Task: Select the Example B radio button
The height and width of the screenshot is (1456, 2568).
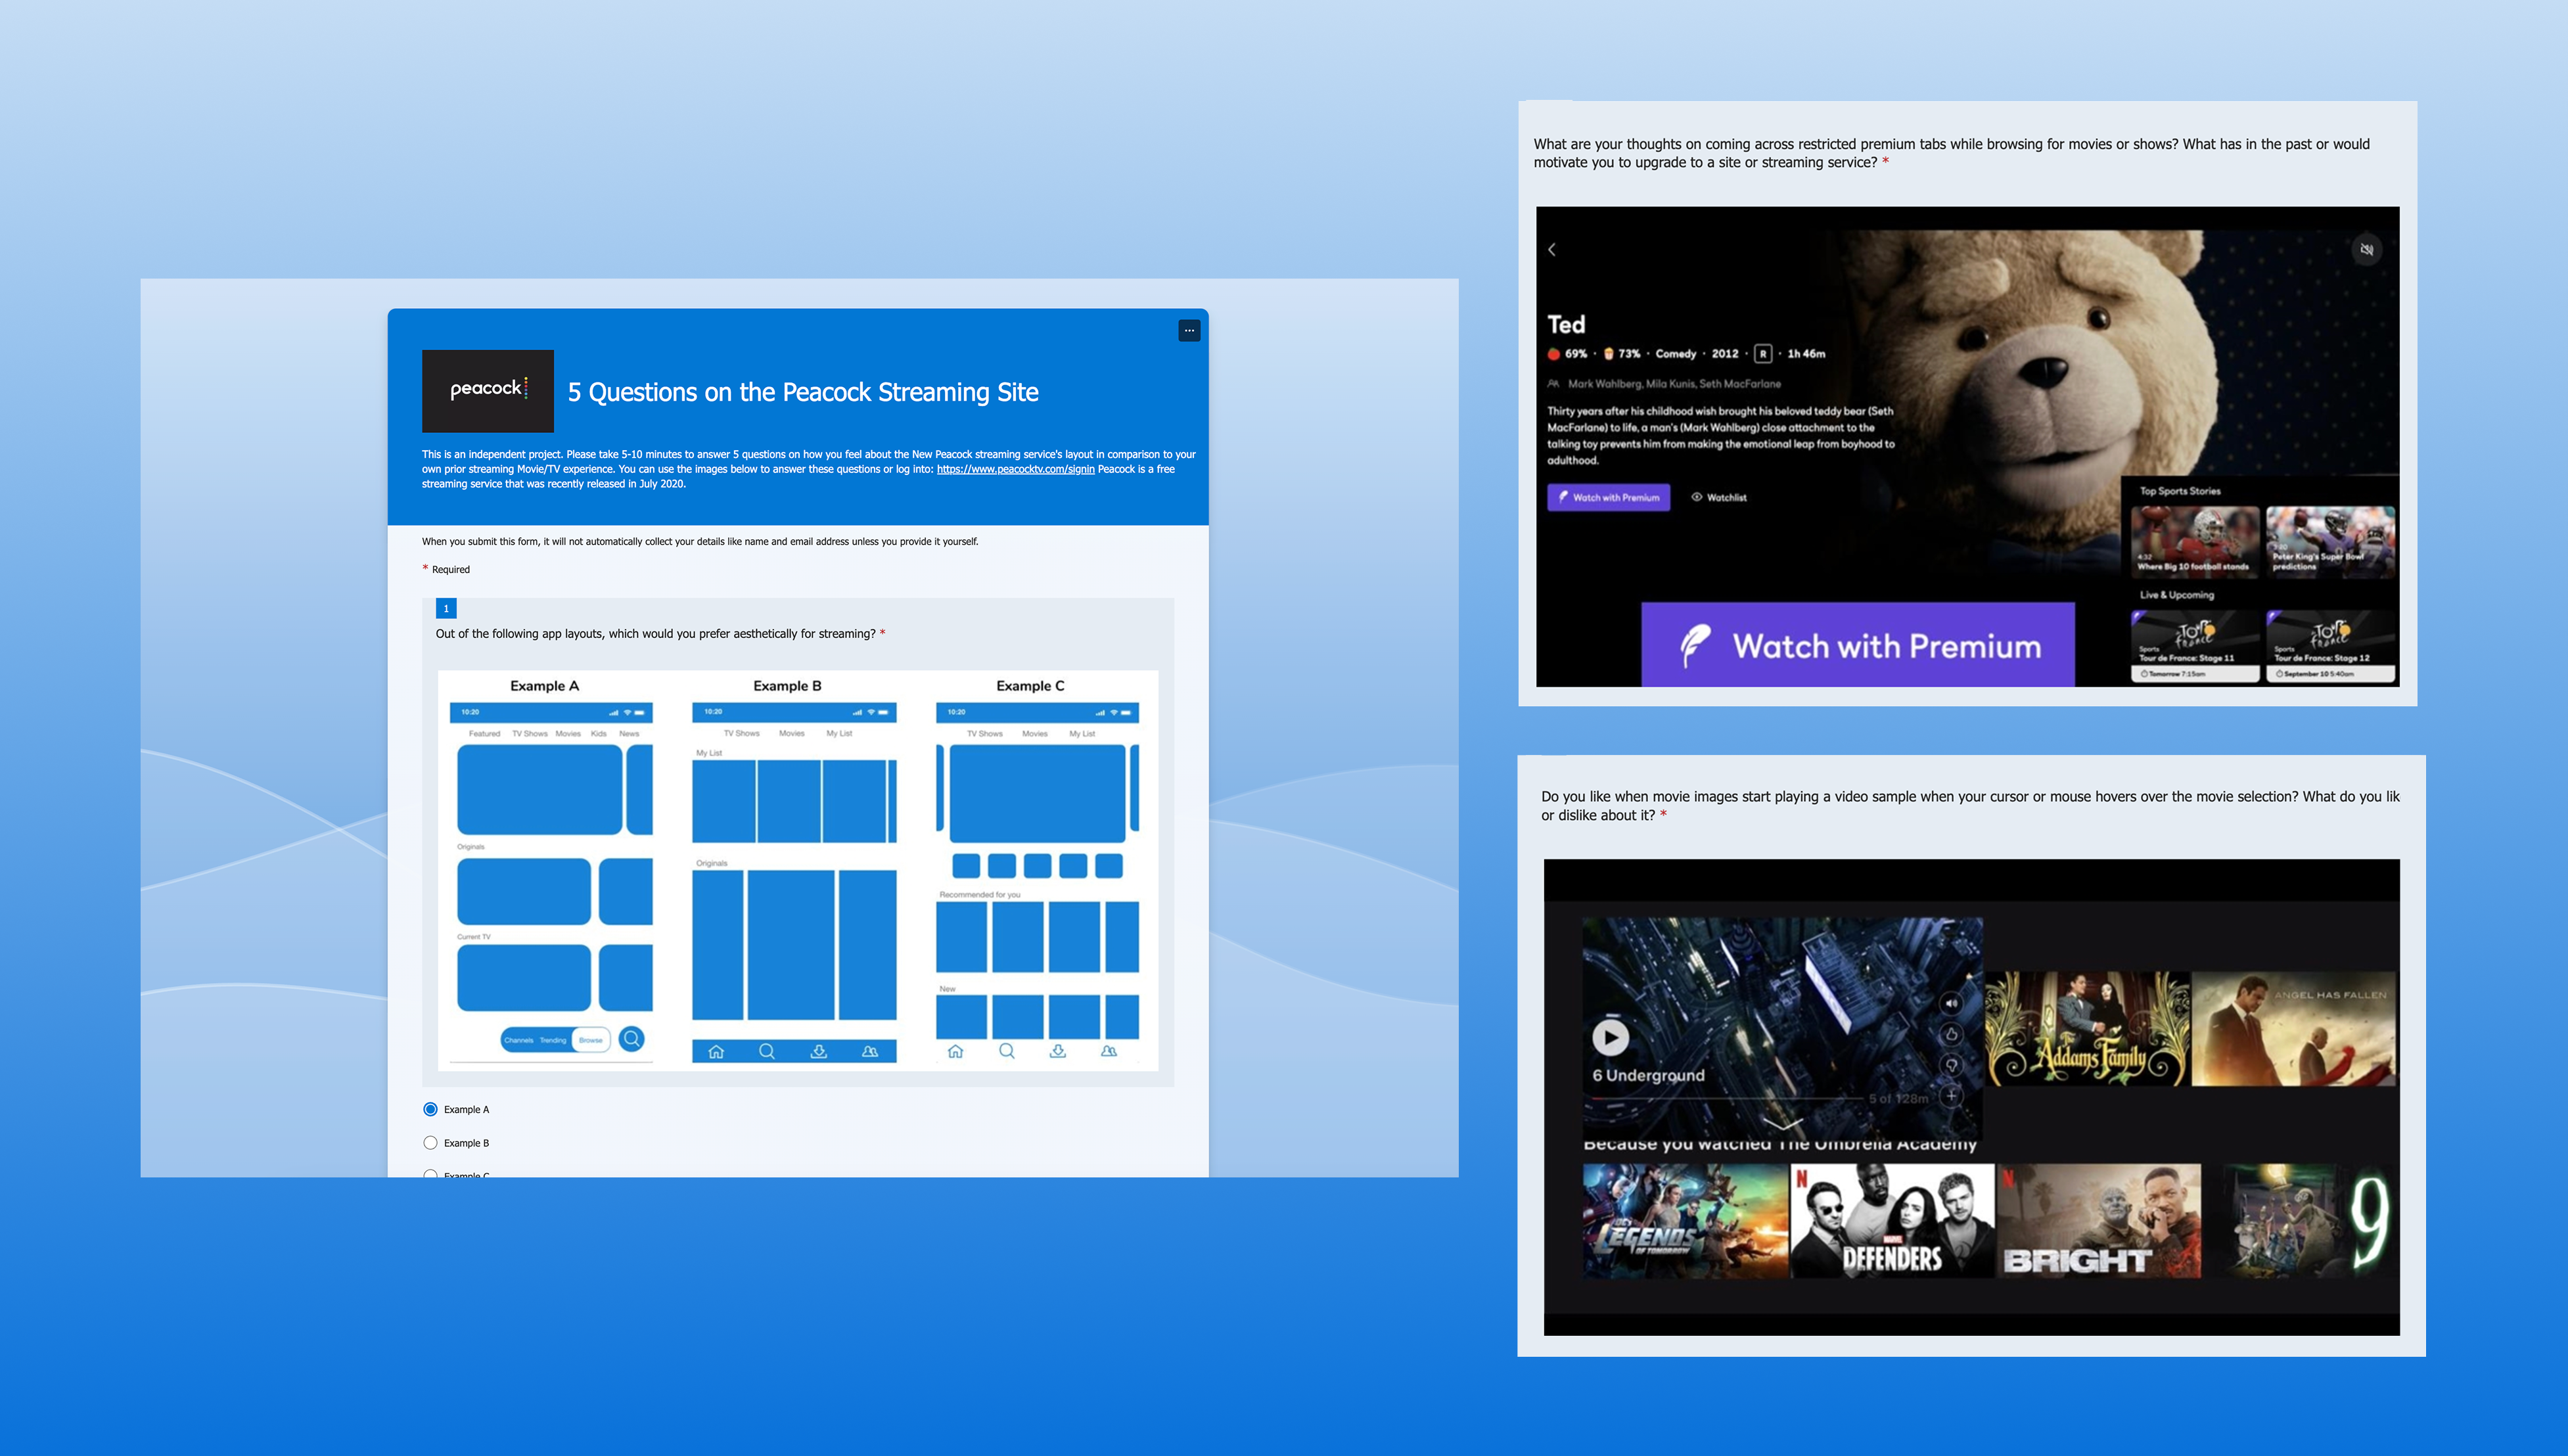Action: (430, 1142)
